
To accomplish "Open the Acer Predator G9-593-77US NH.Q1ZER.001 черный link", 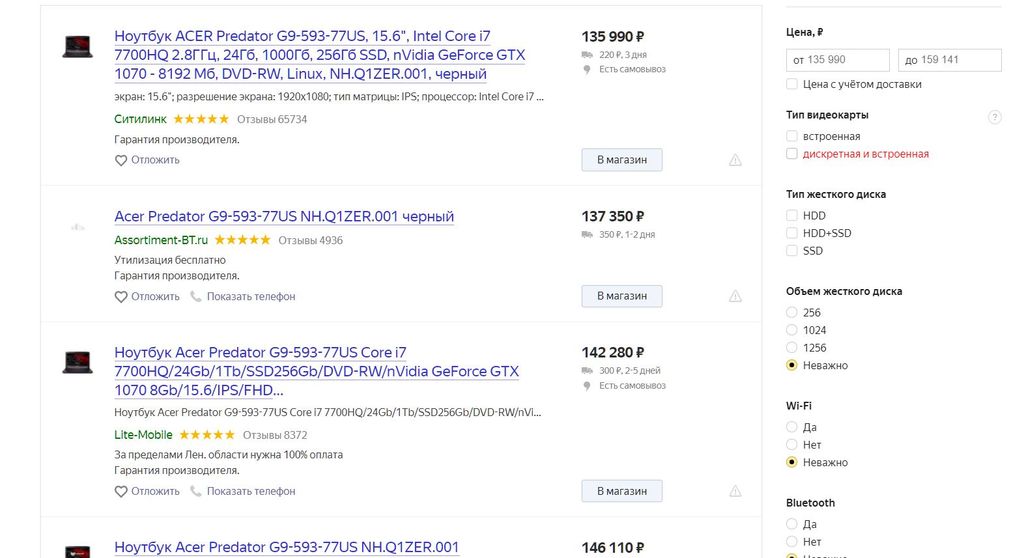I will (x=284, y=217).
